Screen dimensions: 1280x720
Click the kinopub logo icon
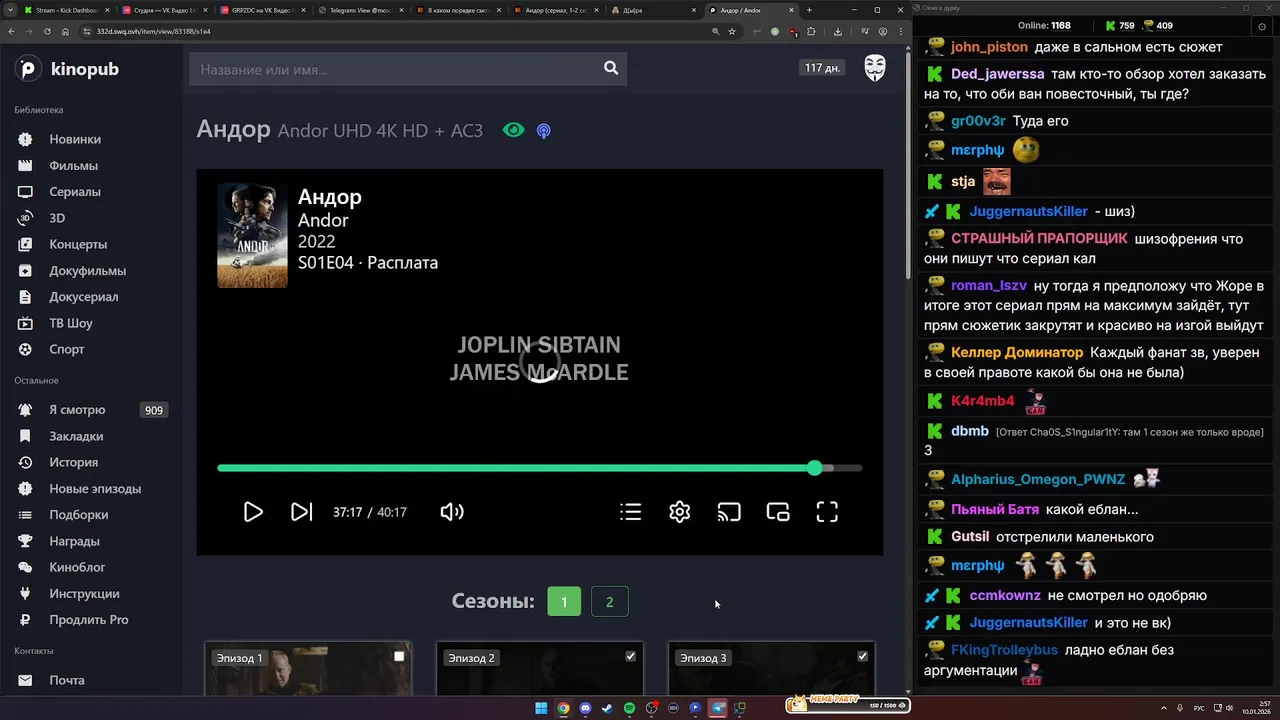(x=28, y=69)
